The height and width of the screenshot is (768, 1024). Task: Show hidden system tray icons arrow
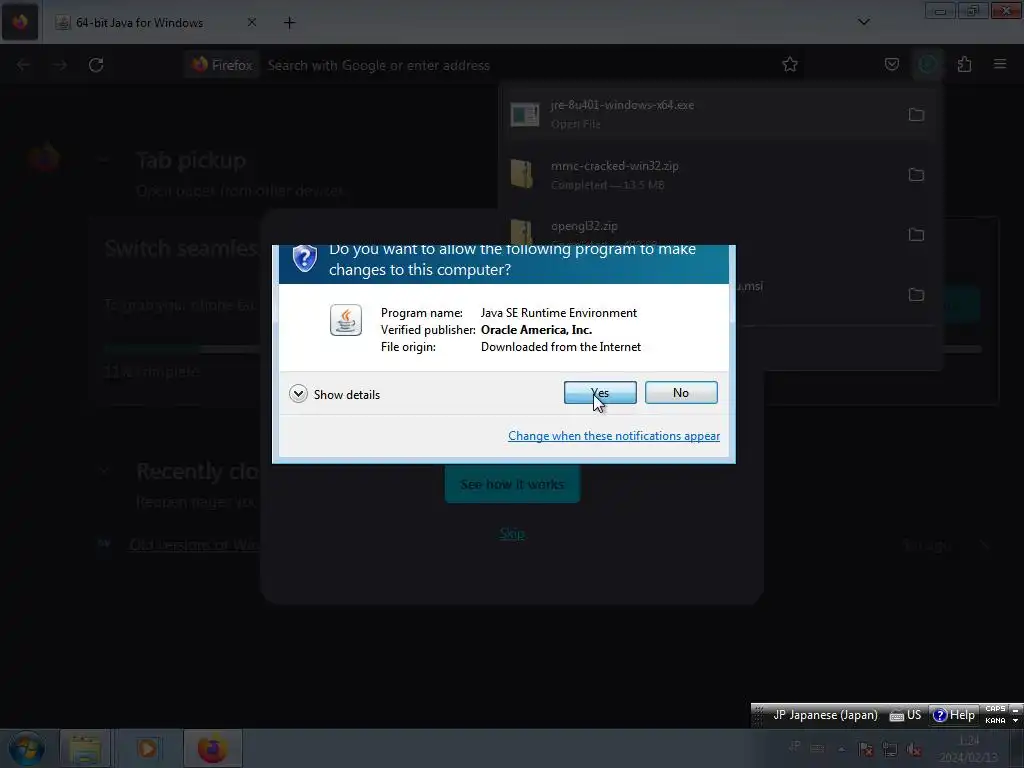point(841,749)
